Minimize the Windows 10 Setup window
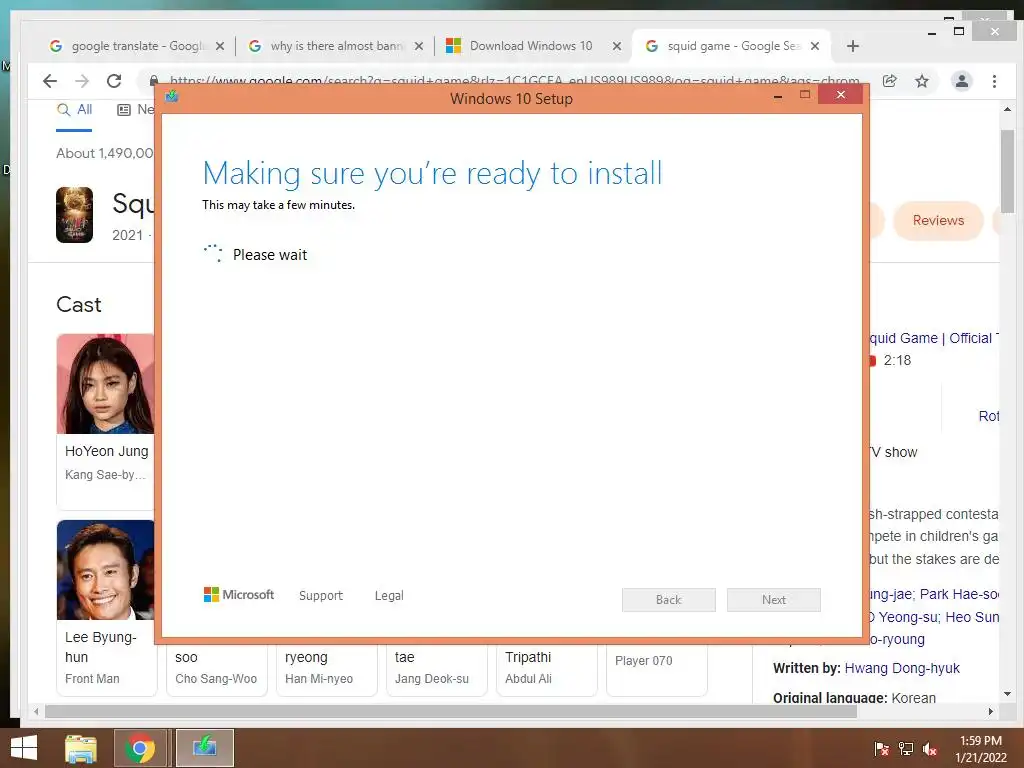Viewport: 1024px width, 768px height. (x=777, y=95)
